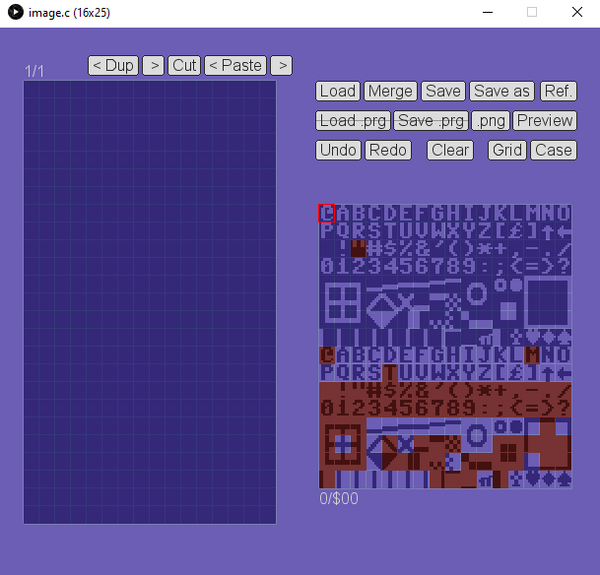This screenshot has height=575, width=600.
Task: Select the up arrow glyph in the second palette row
Action: (x=548, y=231)
